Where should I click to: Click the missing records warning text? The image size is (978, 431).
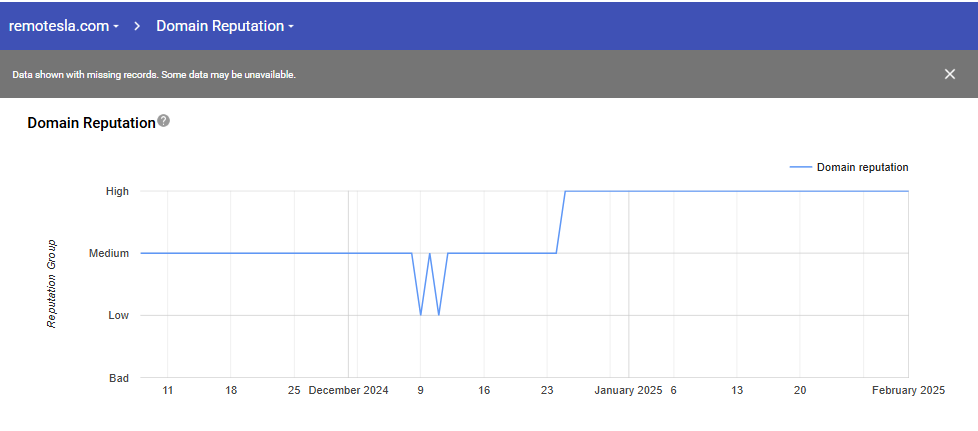coord(154,74)
